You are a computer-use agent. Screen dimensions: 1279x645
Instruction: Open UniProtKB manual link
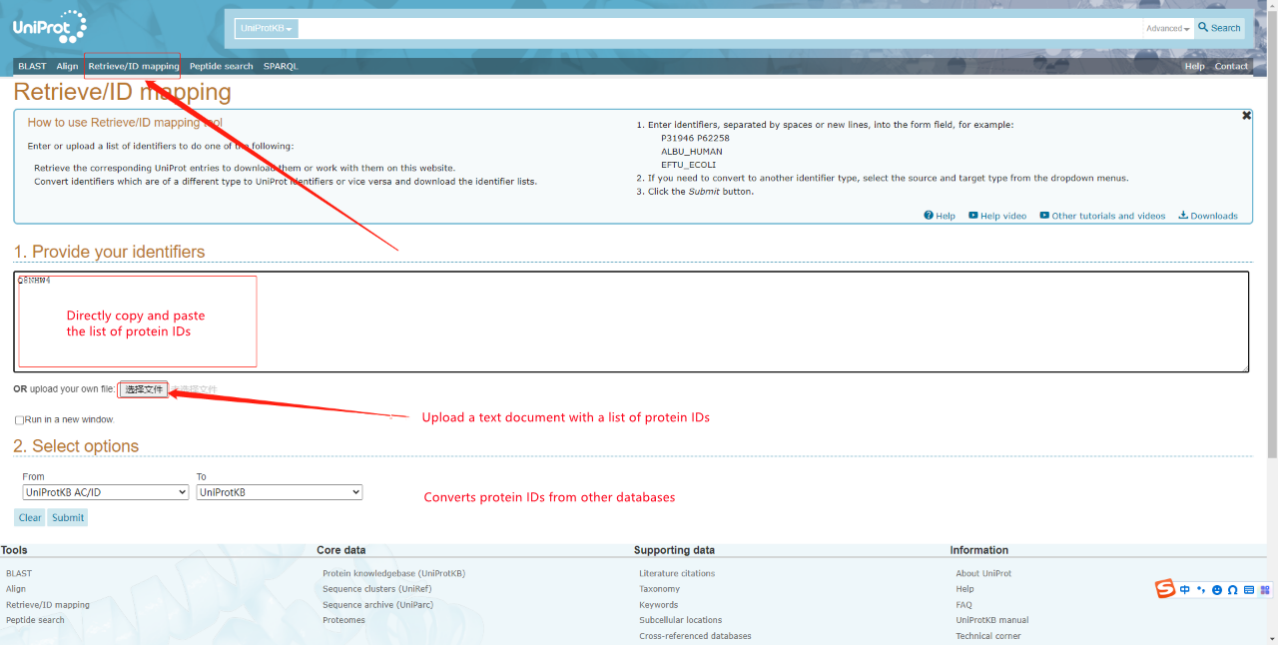pos(992,620)
